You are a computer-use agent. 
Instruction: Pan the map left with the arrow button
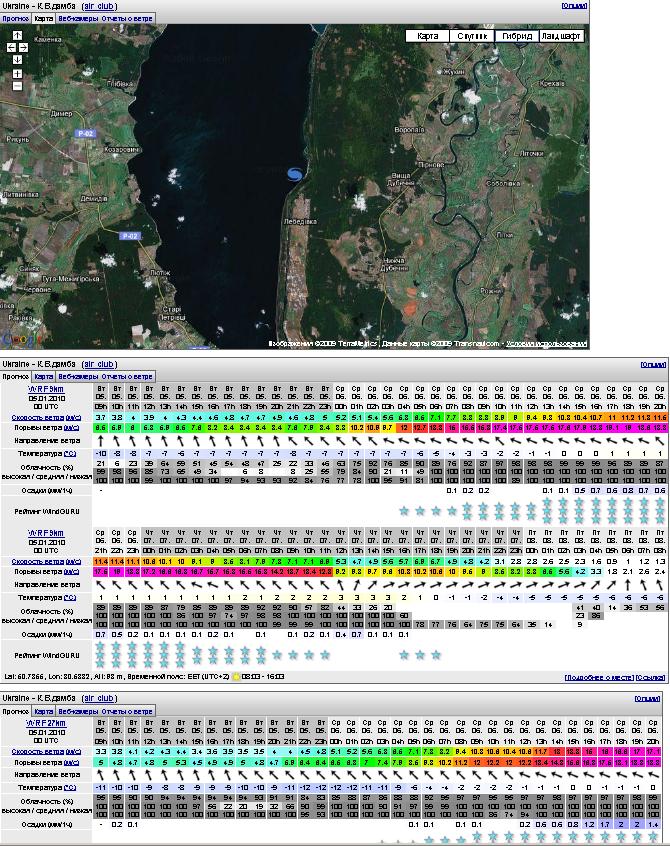10,47
